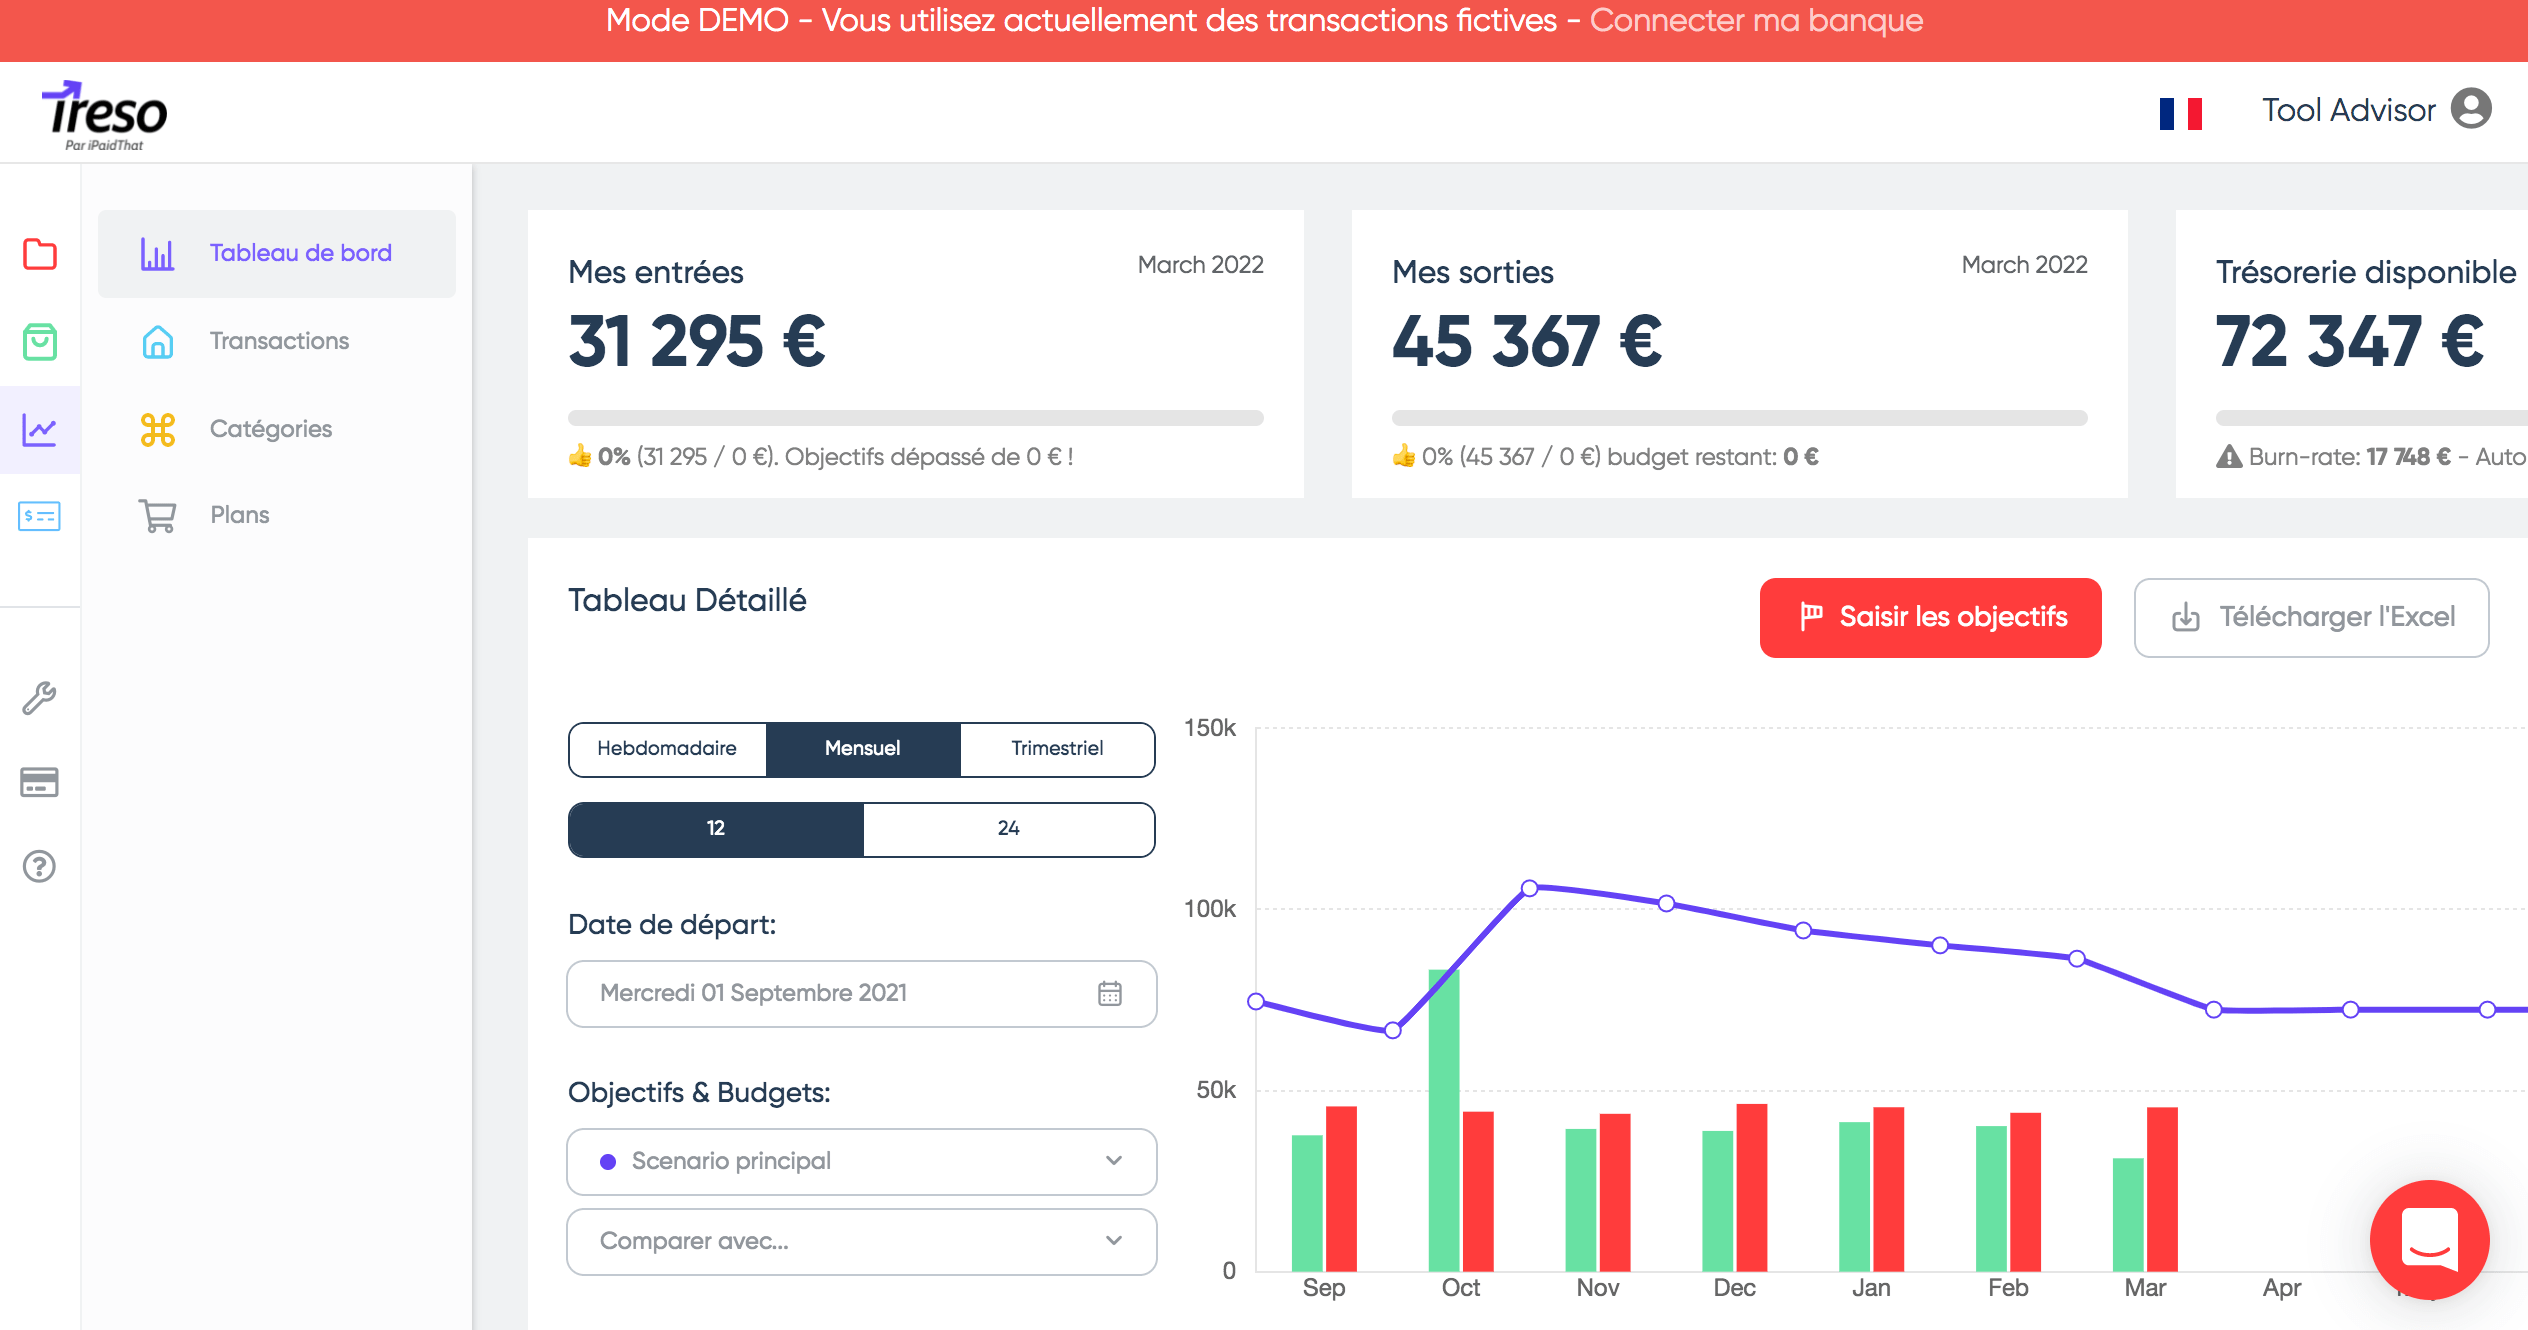This screenshot has width=2528, height=1330.
Task: Click the Mes entrées progress bar
Action: [x=915, y=418]
